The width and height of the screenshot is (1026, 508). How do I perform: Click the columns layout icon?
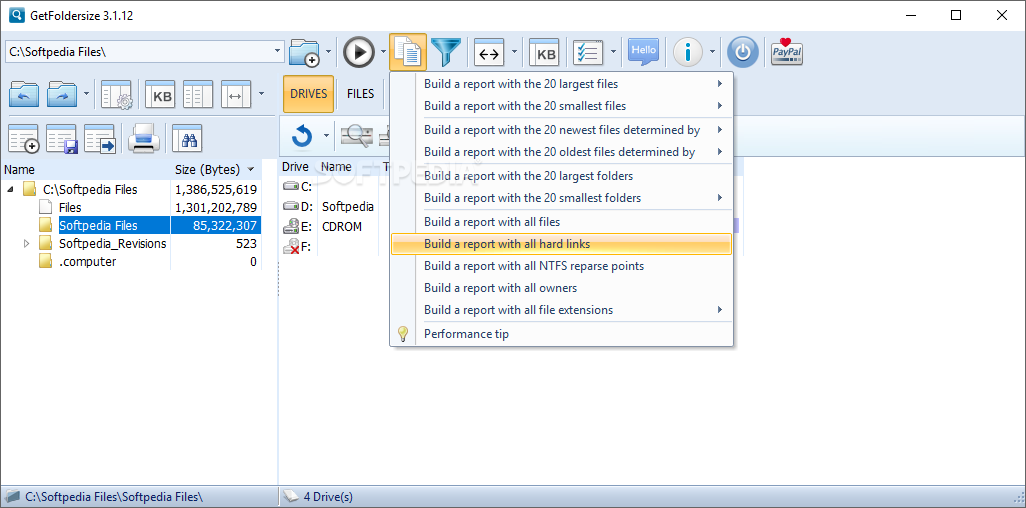[x=198, y=95]
